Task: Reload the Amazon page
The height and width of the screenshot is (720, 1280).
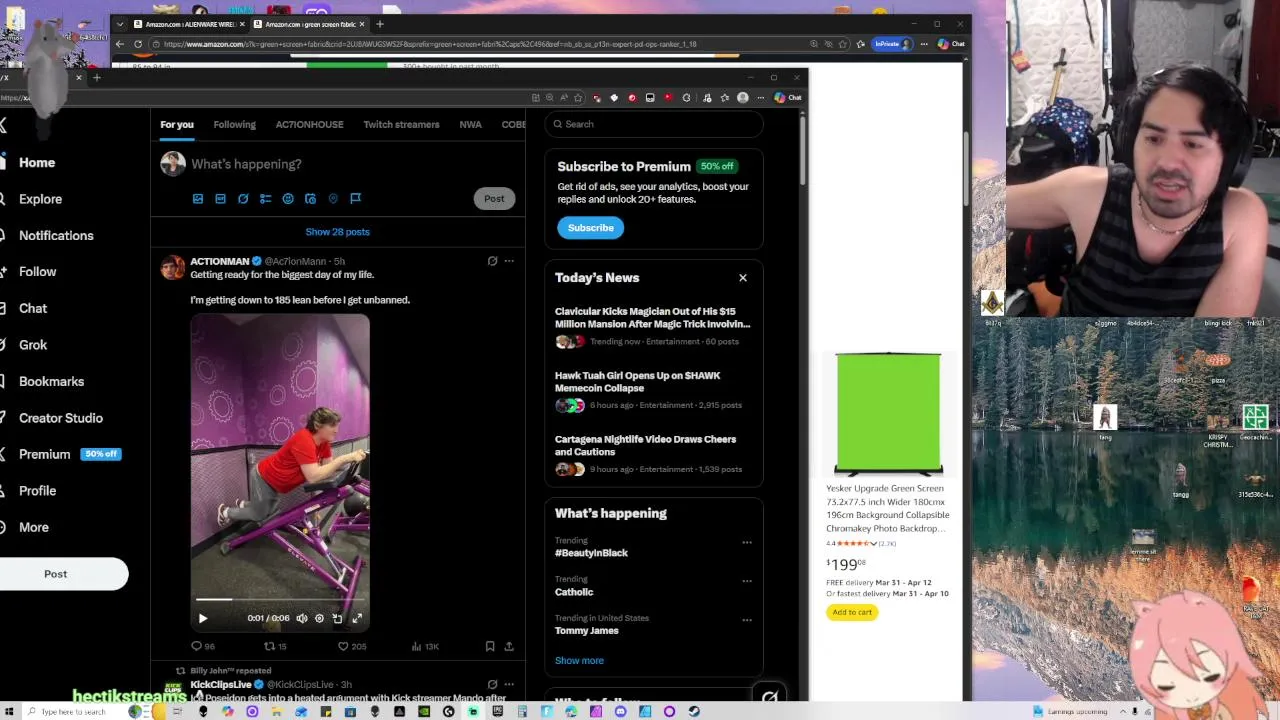Action: (138, 44)
